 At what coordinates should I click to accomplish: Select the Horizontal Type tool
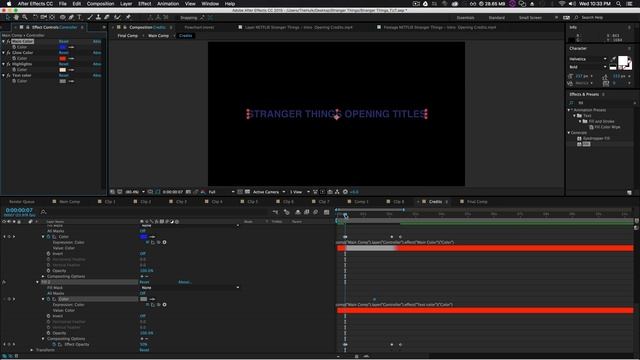point(79,18)
